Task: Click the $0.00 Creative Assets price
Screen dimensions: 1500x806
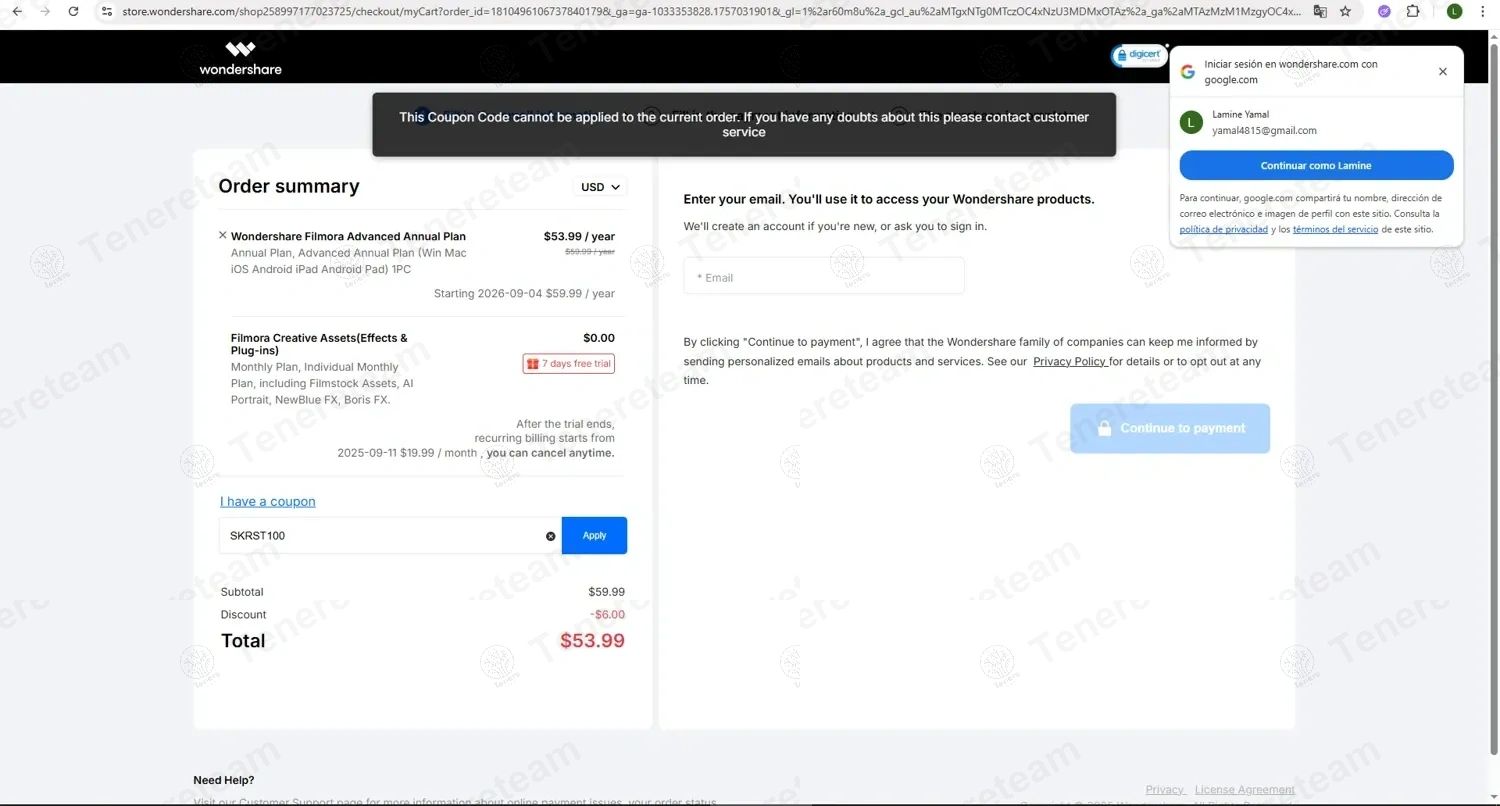Action: coord(599,338)
